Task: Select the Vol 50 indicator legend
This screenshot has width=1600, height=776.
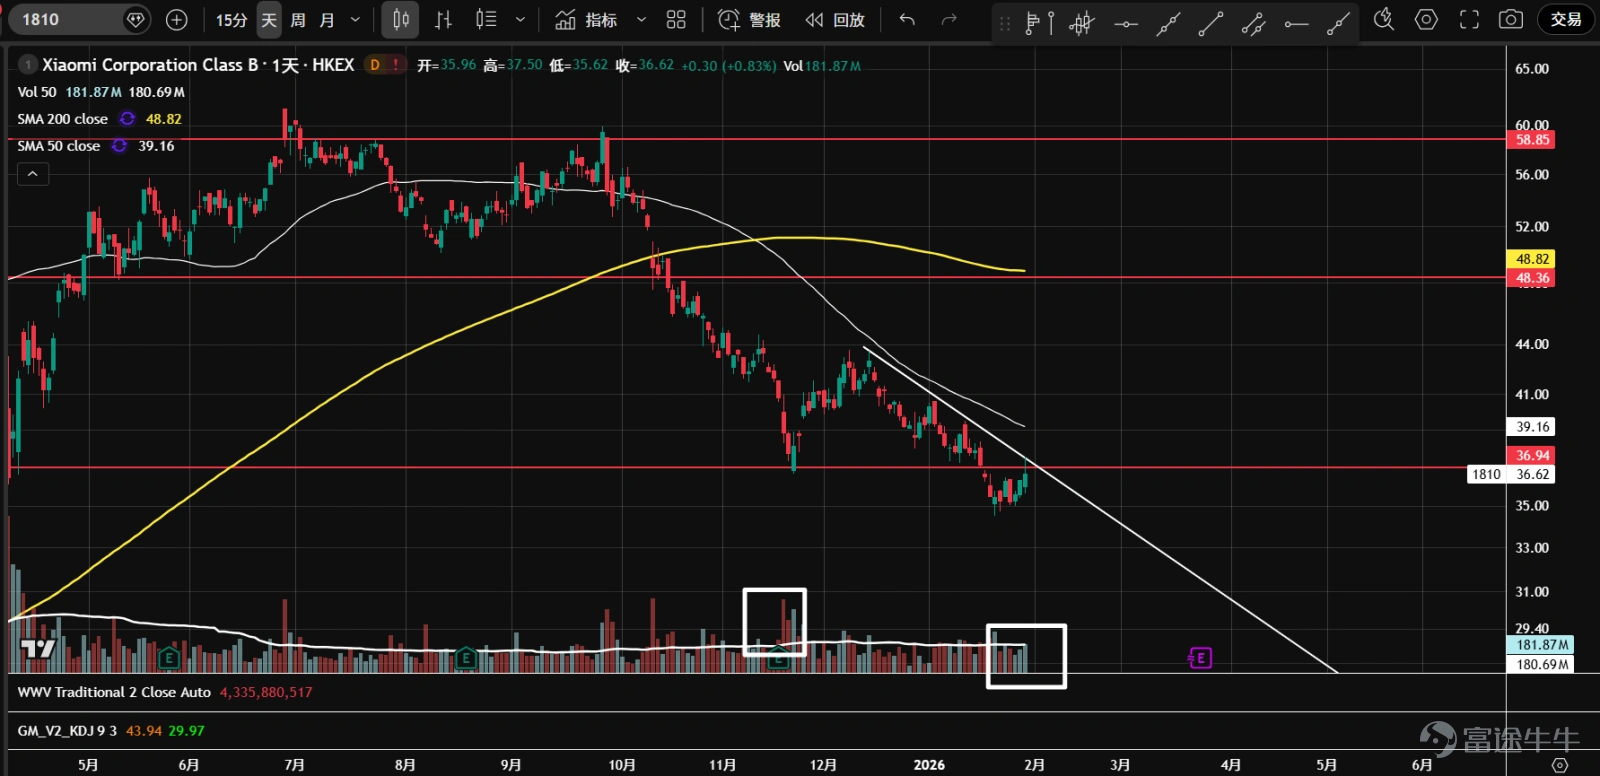Action: tap(37, 92)
